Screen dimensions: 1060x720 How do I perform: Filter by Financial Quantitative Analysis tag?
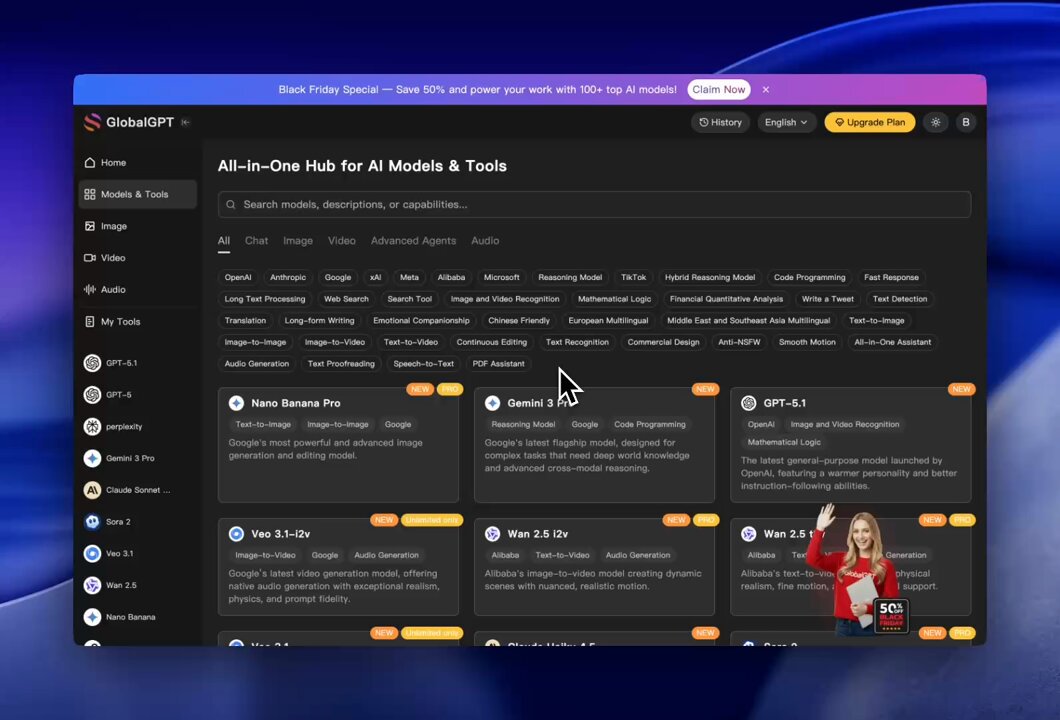coord(726,299)
